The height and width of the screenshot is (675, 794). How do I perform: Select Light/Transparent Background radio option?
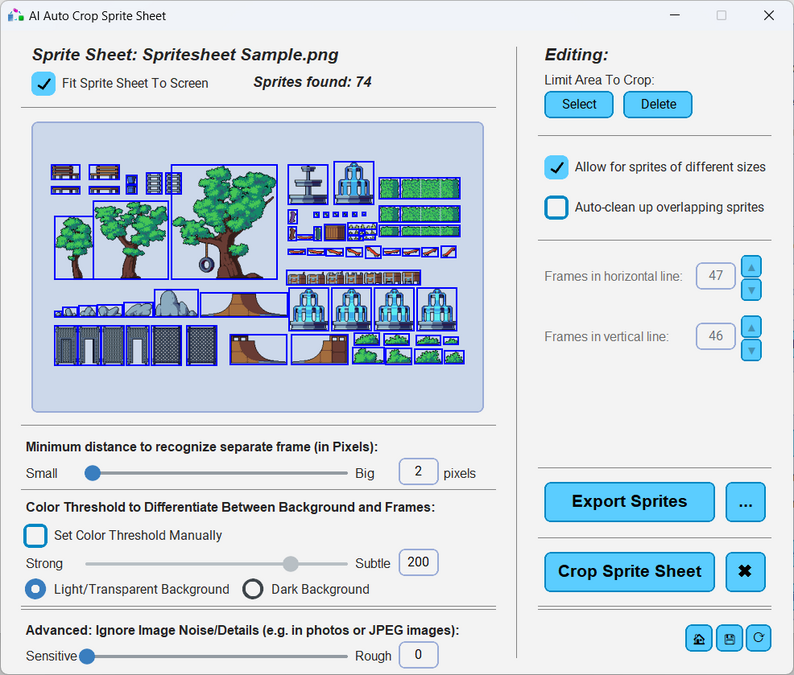[x=35, y=589]
